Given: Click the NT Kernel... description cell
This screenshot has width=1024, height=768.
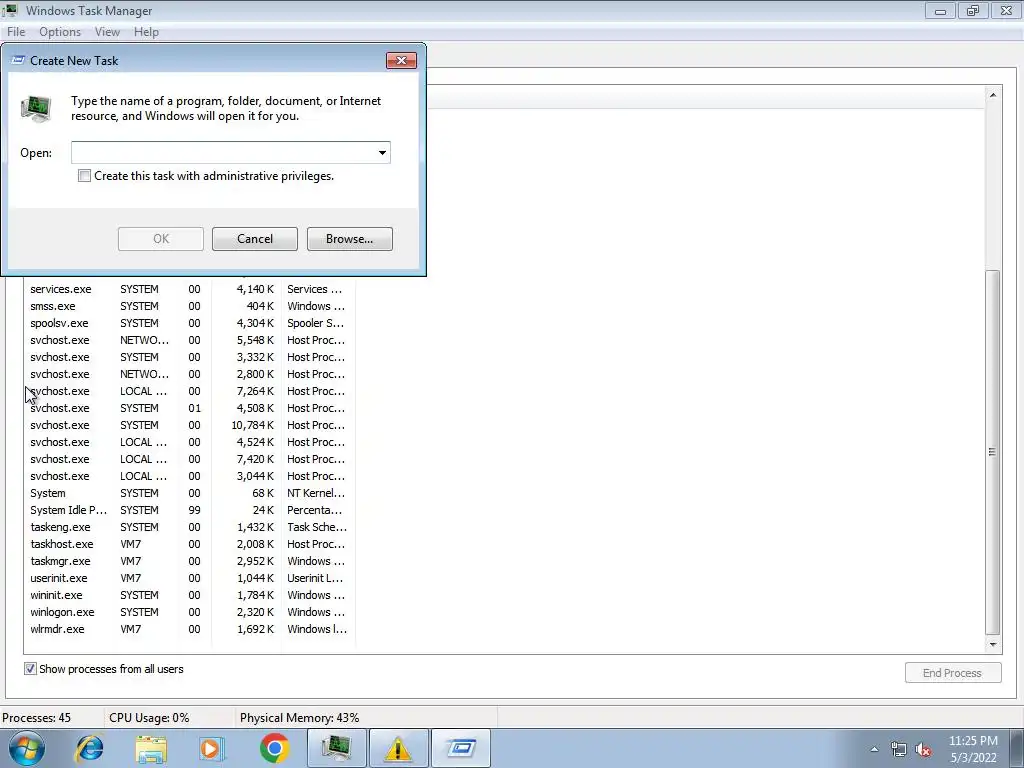Looking at the screenshot, I should (x=316, y=493).
